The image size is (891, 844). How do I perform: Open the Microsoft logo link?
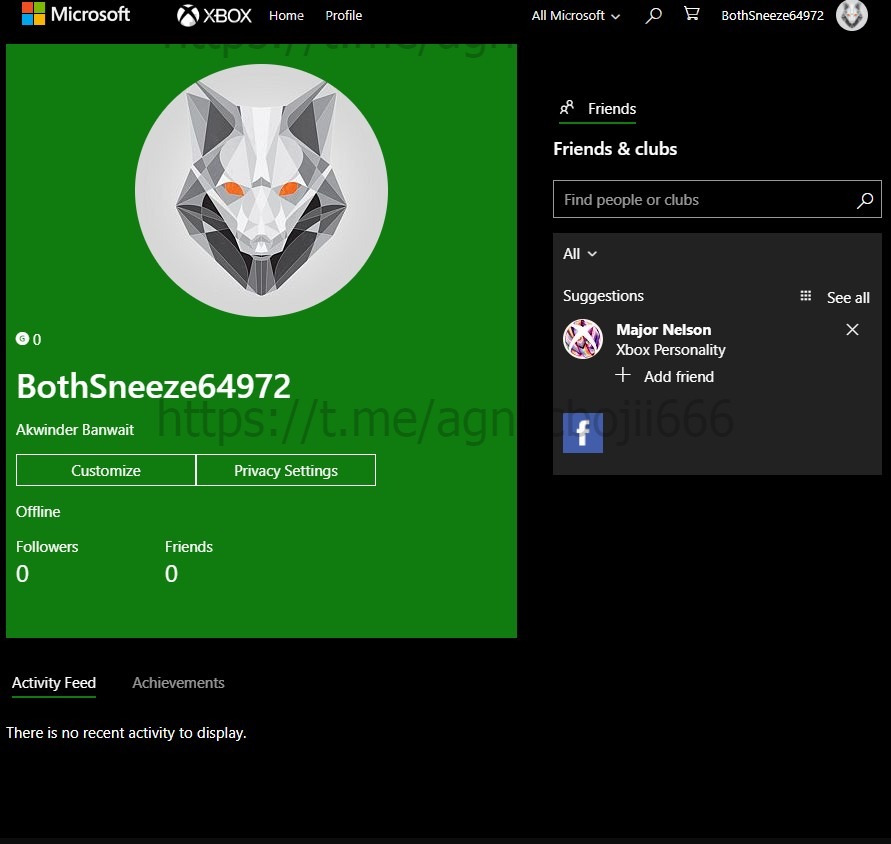pyautogui.click(x=76, y=14)
